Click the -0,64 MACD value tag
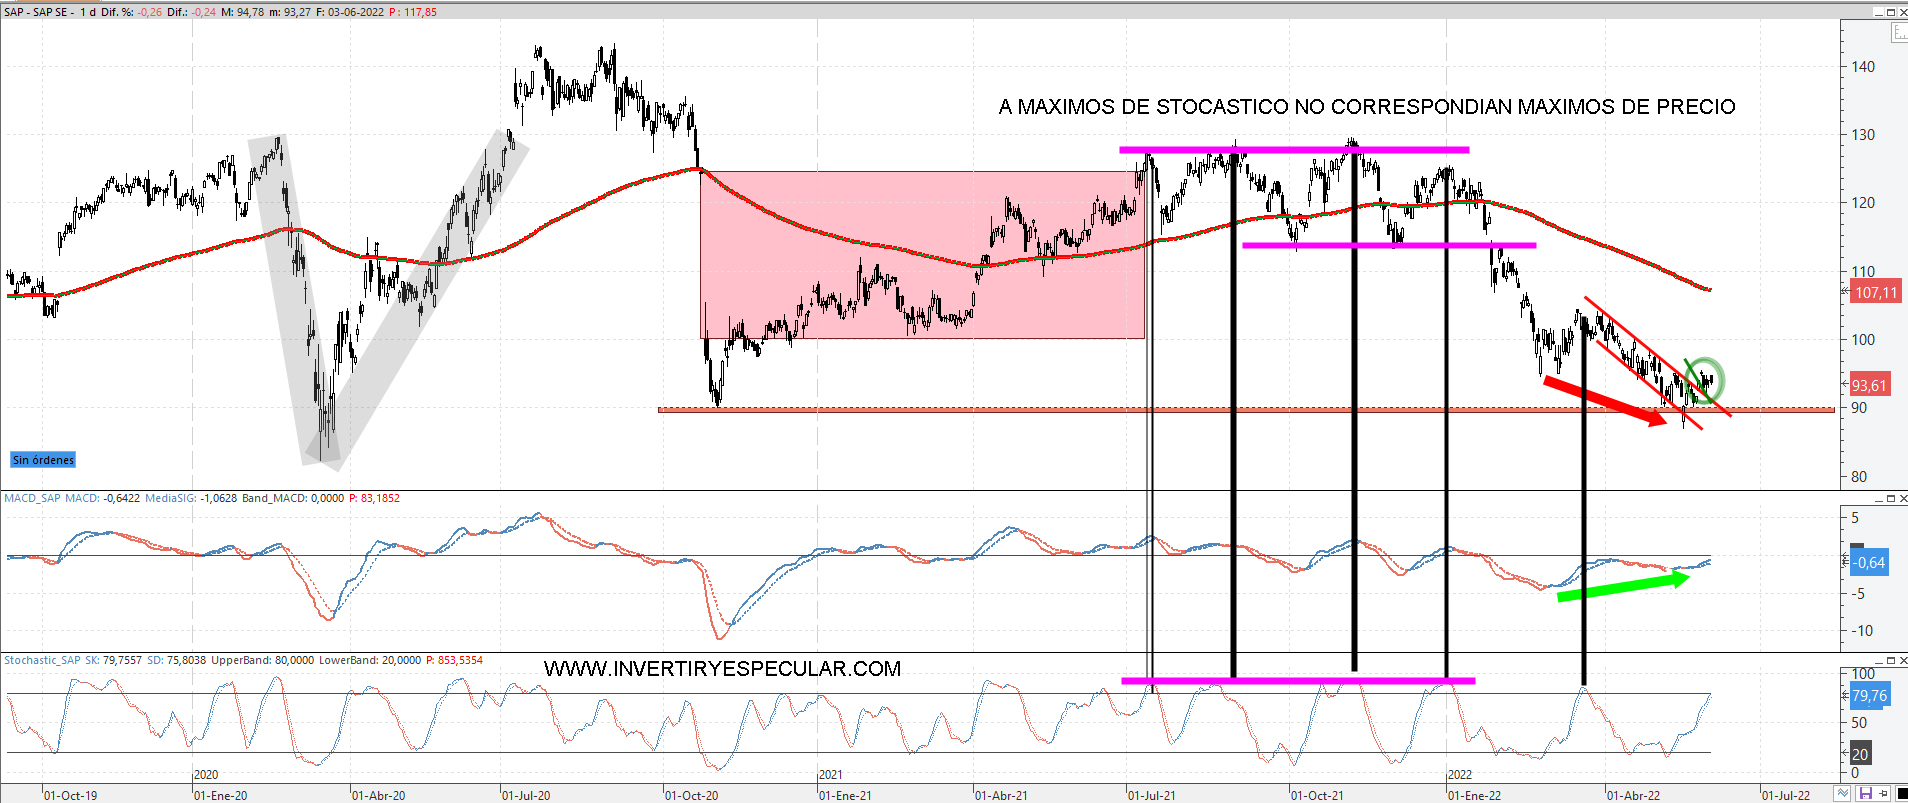Image resolution: width=1908 pixels, height=803 pixels. (x=1869, y=562)
